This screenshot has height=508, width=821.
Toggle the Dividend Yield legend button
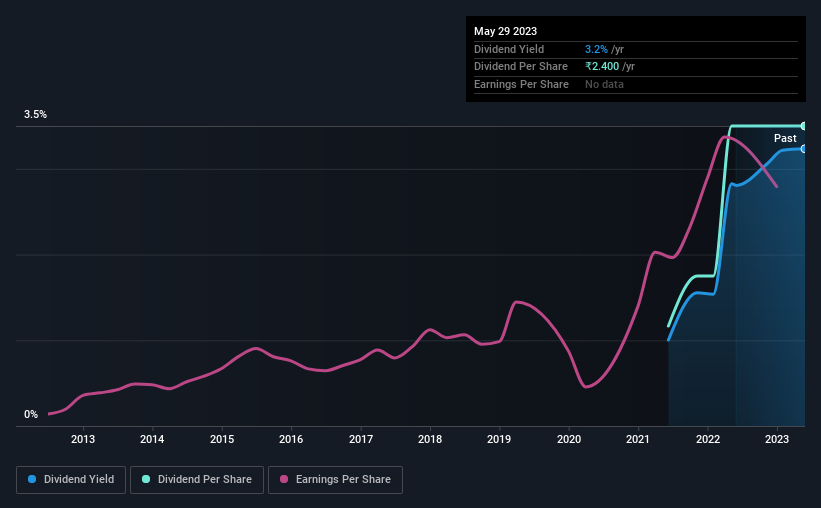(71, 480)
